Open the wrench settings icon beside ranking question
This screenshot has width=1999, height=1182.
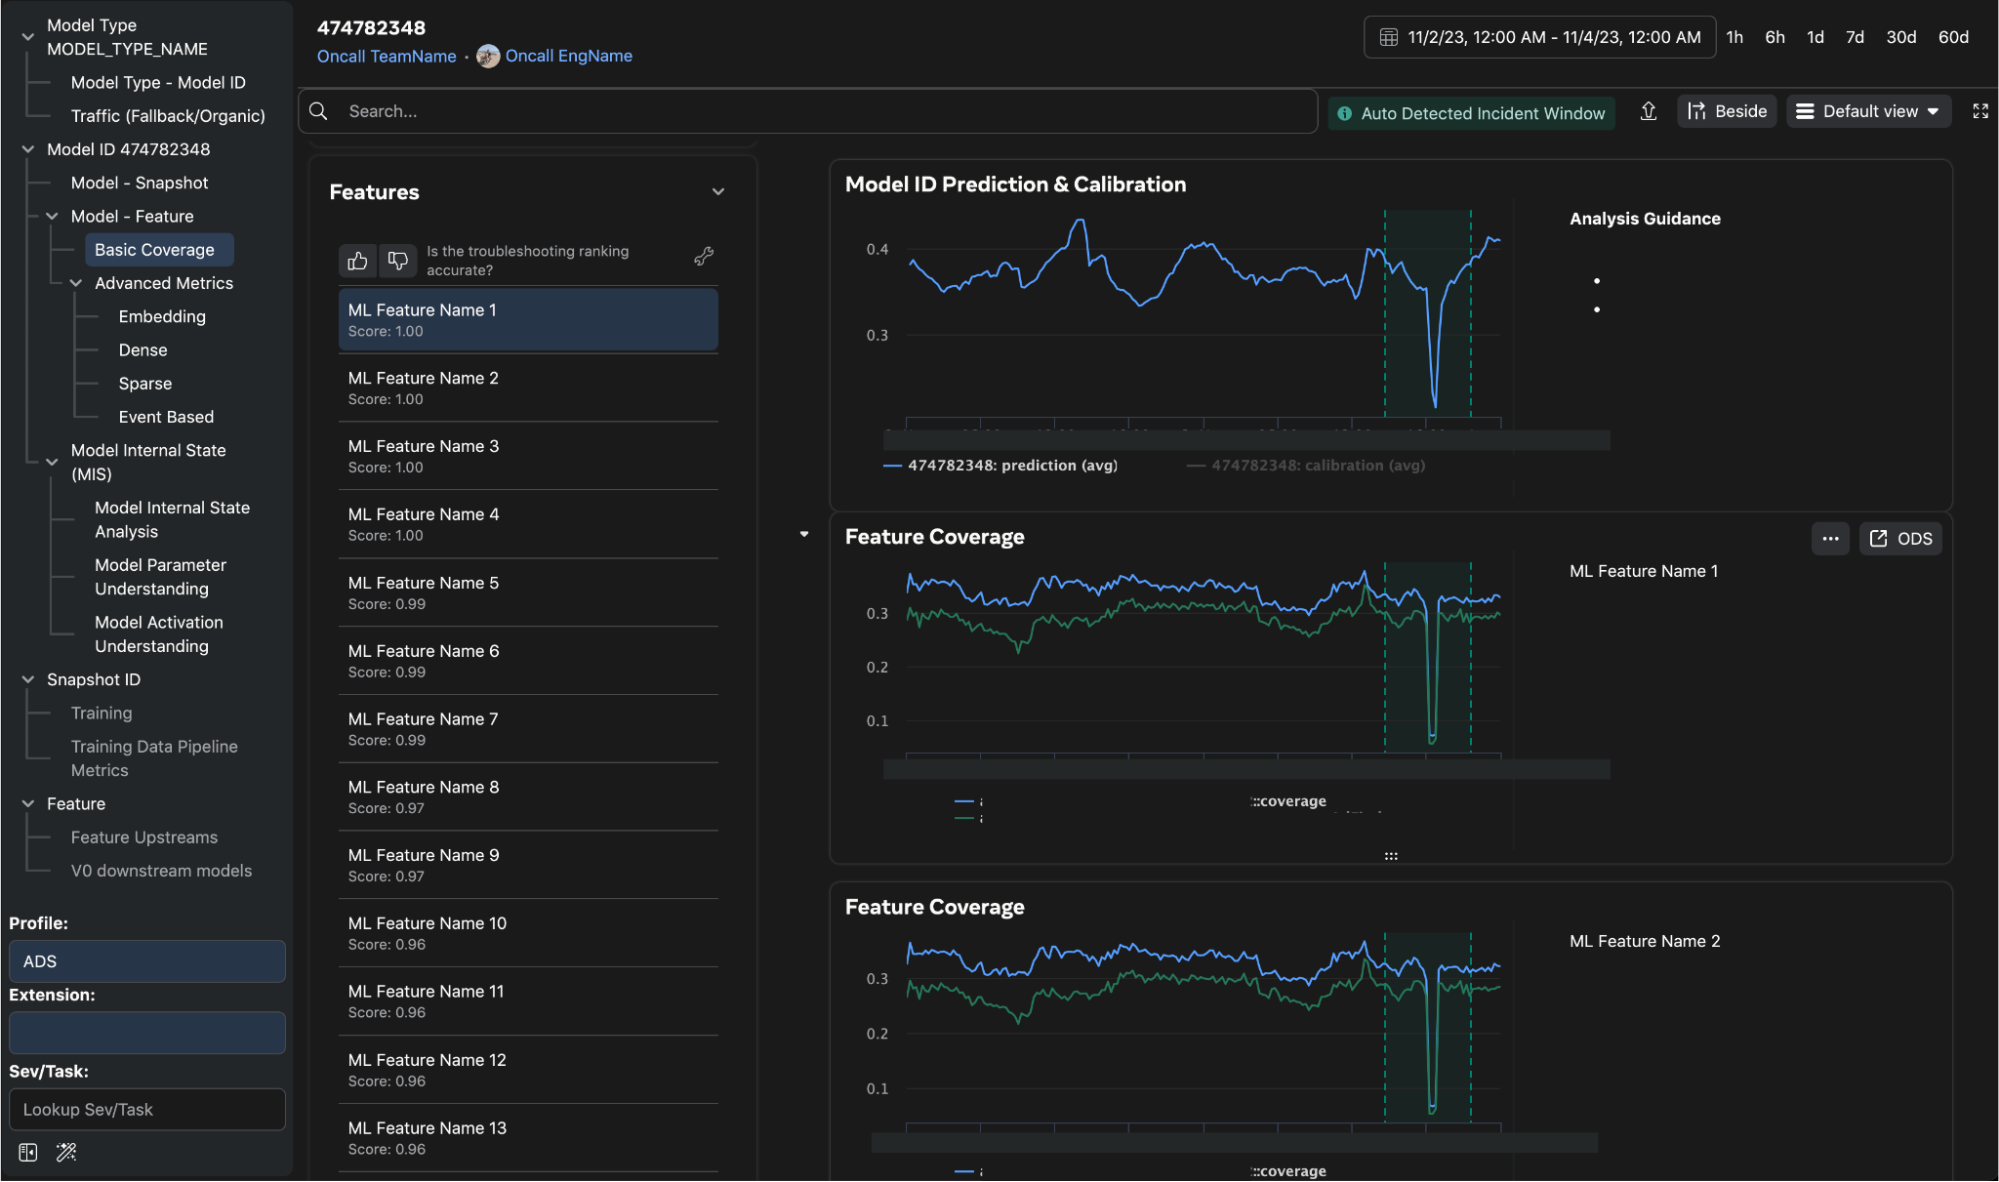tap(704, 256)
